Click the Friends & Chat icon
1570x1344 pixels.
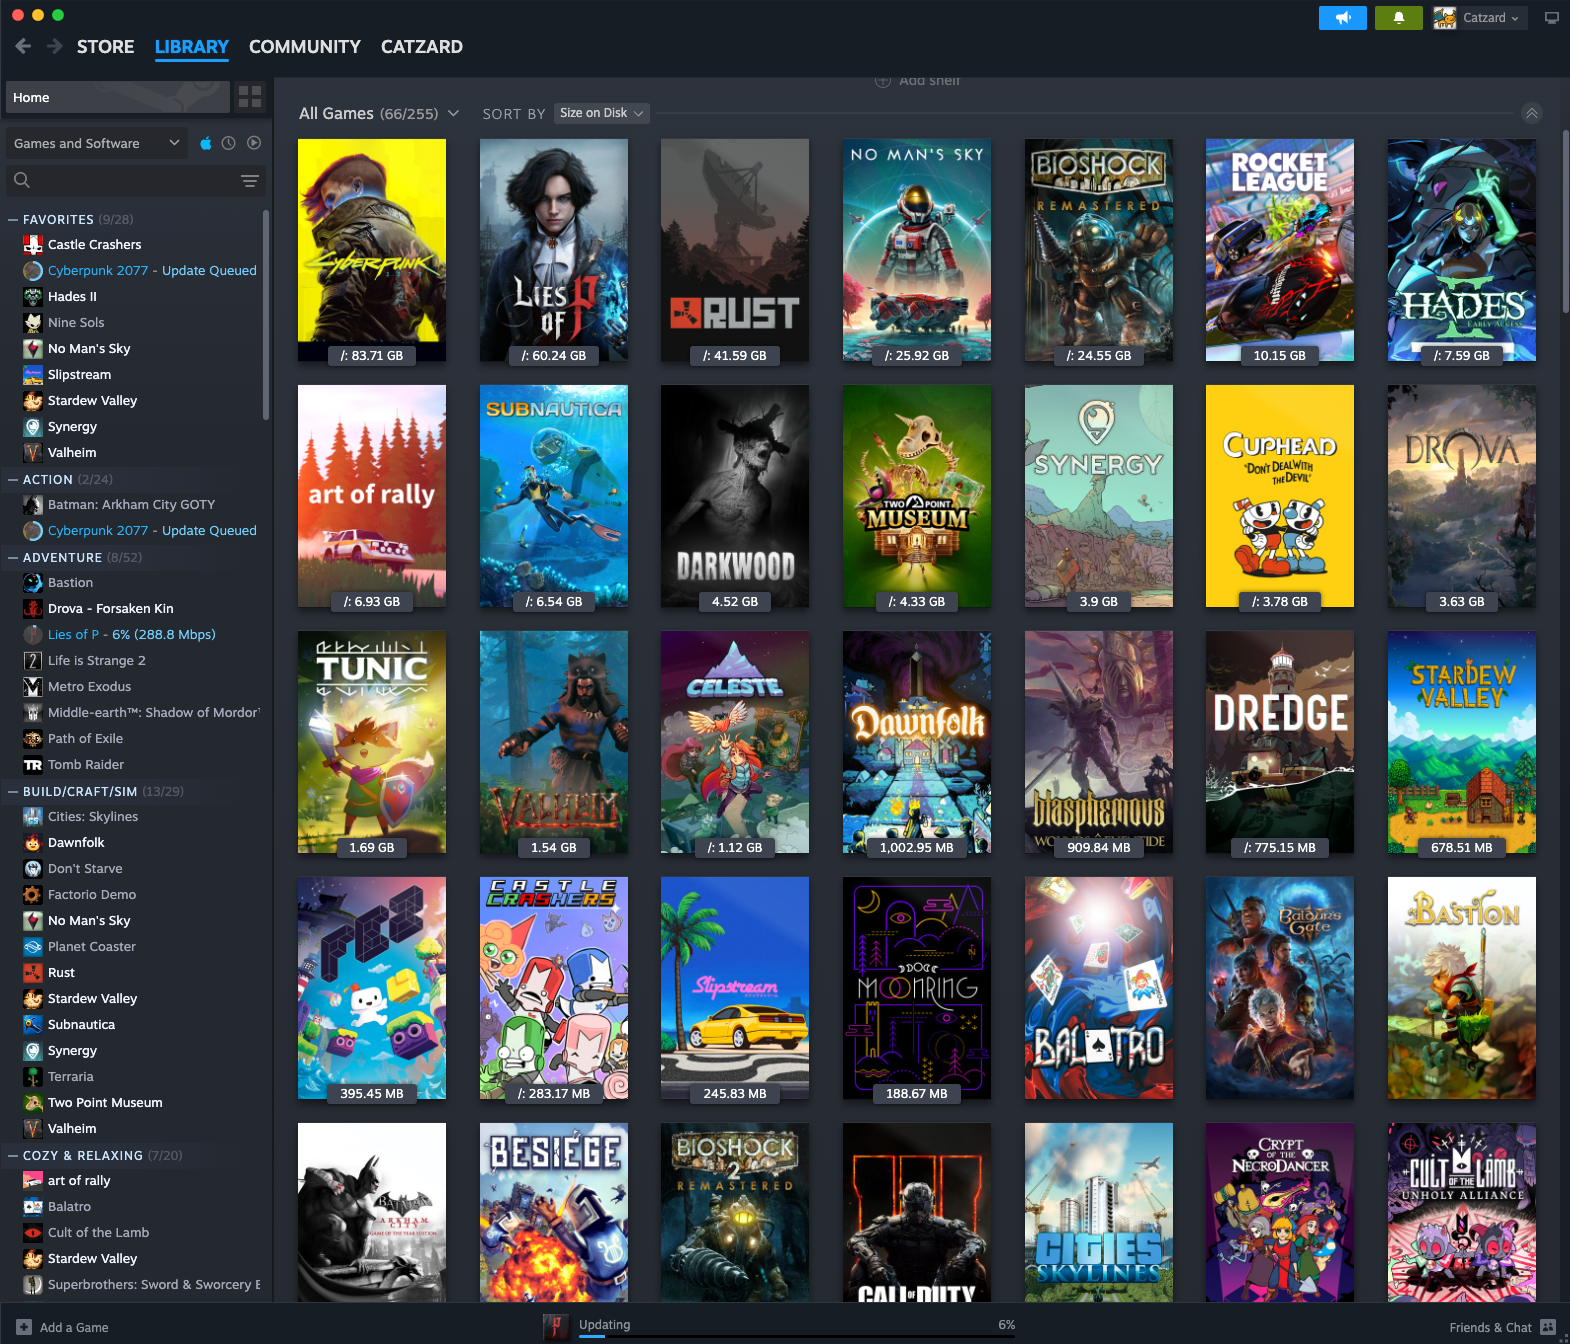click(x=1547, y=1327)
